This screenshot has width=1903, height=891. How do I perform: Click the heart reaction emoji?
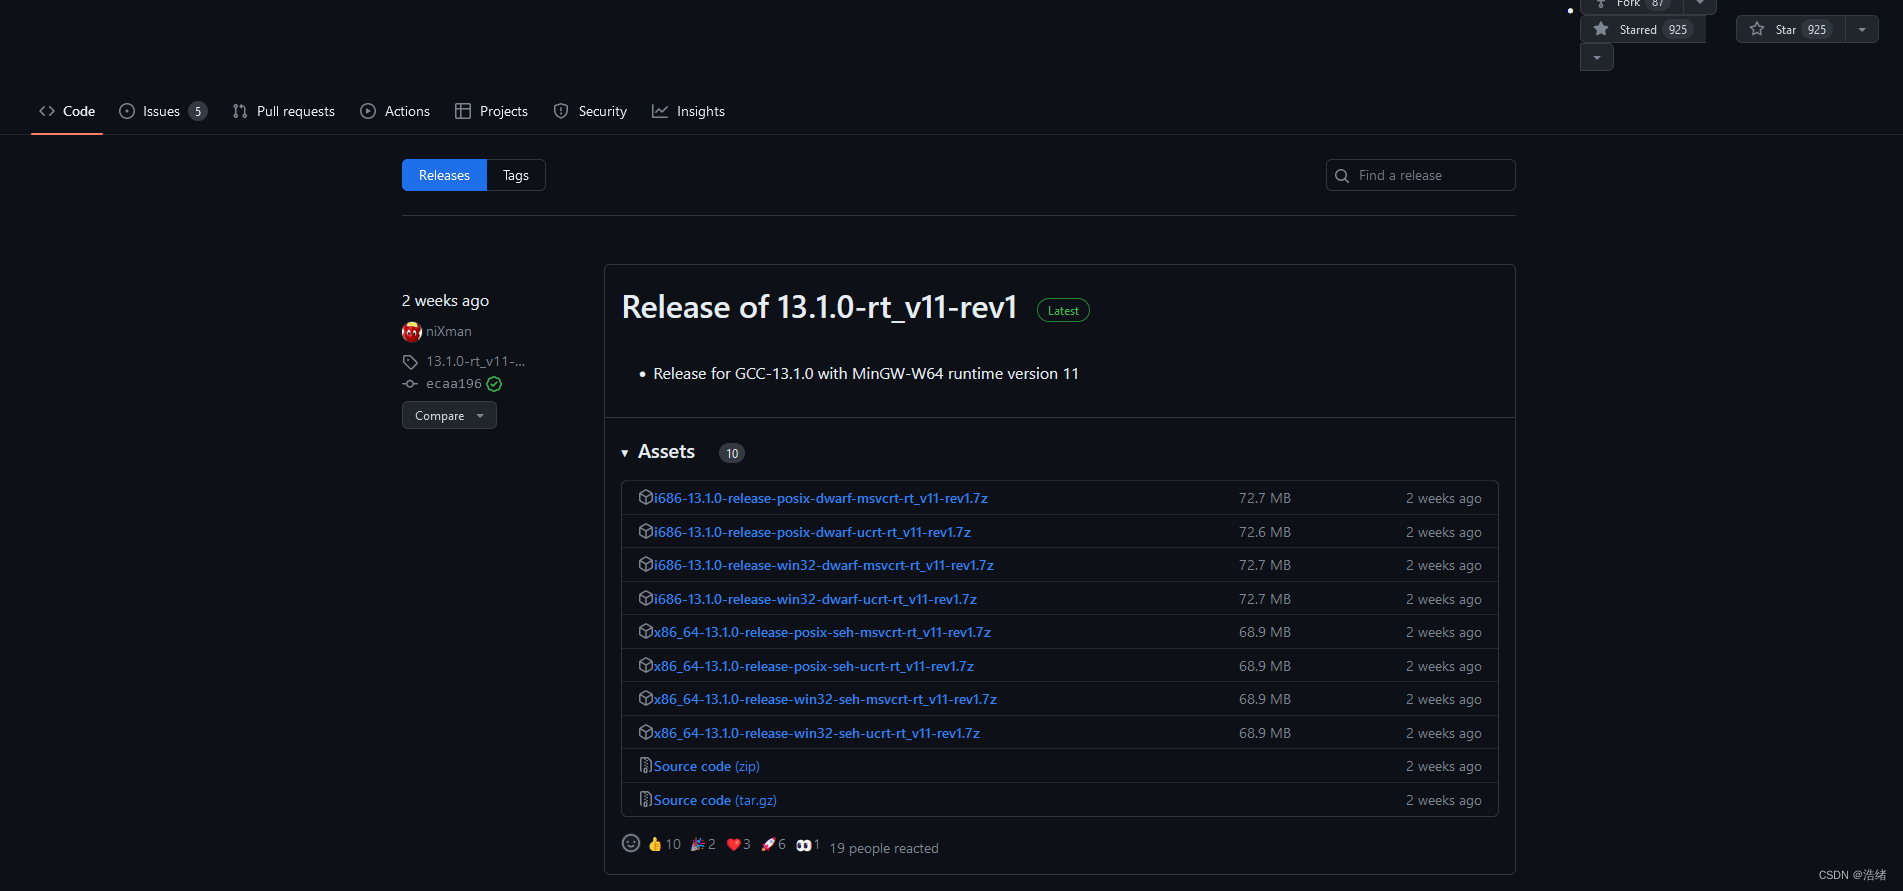tap(733, 845)
